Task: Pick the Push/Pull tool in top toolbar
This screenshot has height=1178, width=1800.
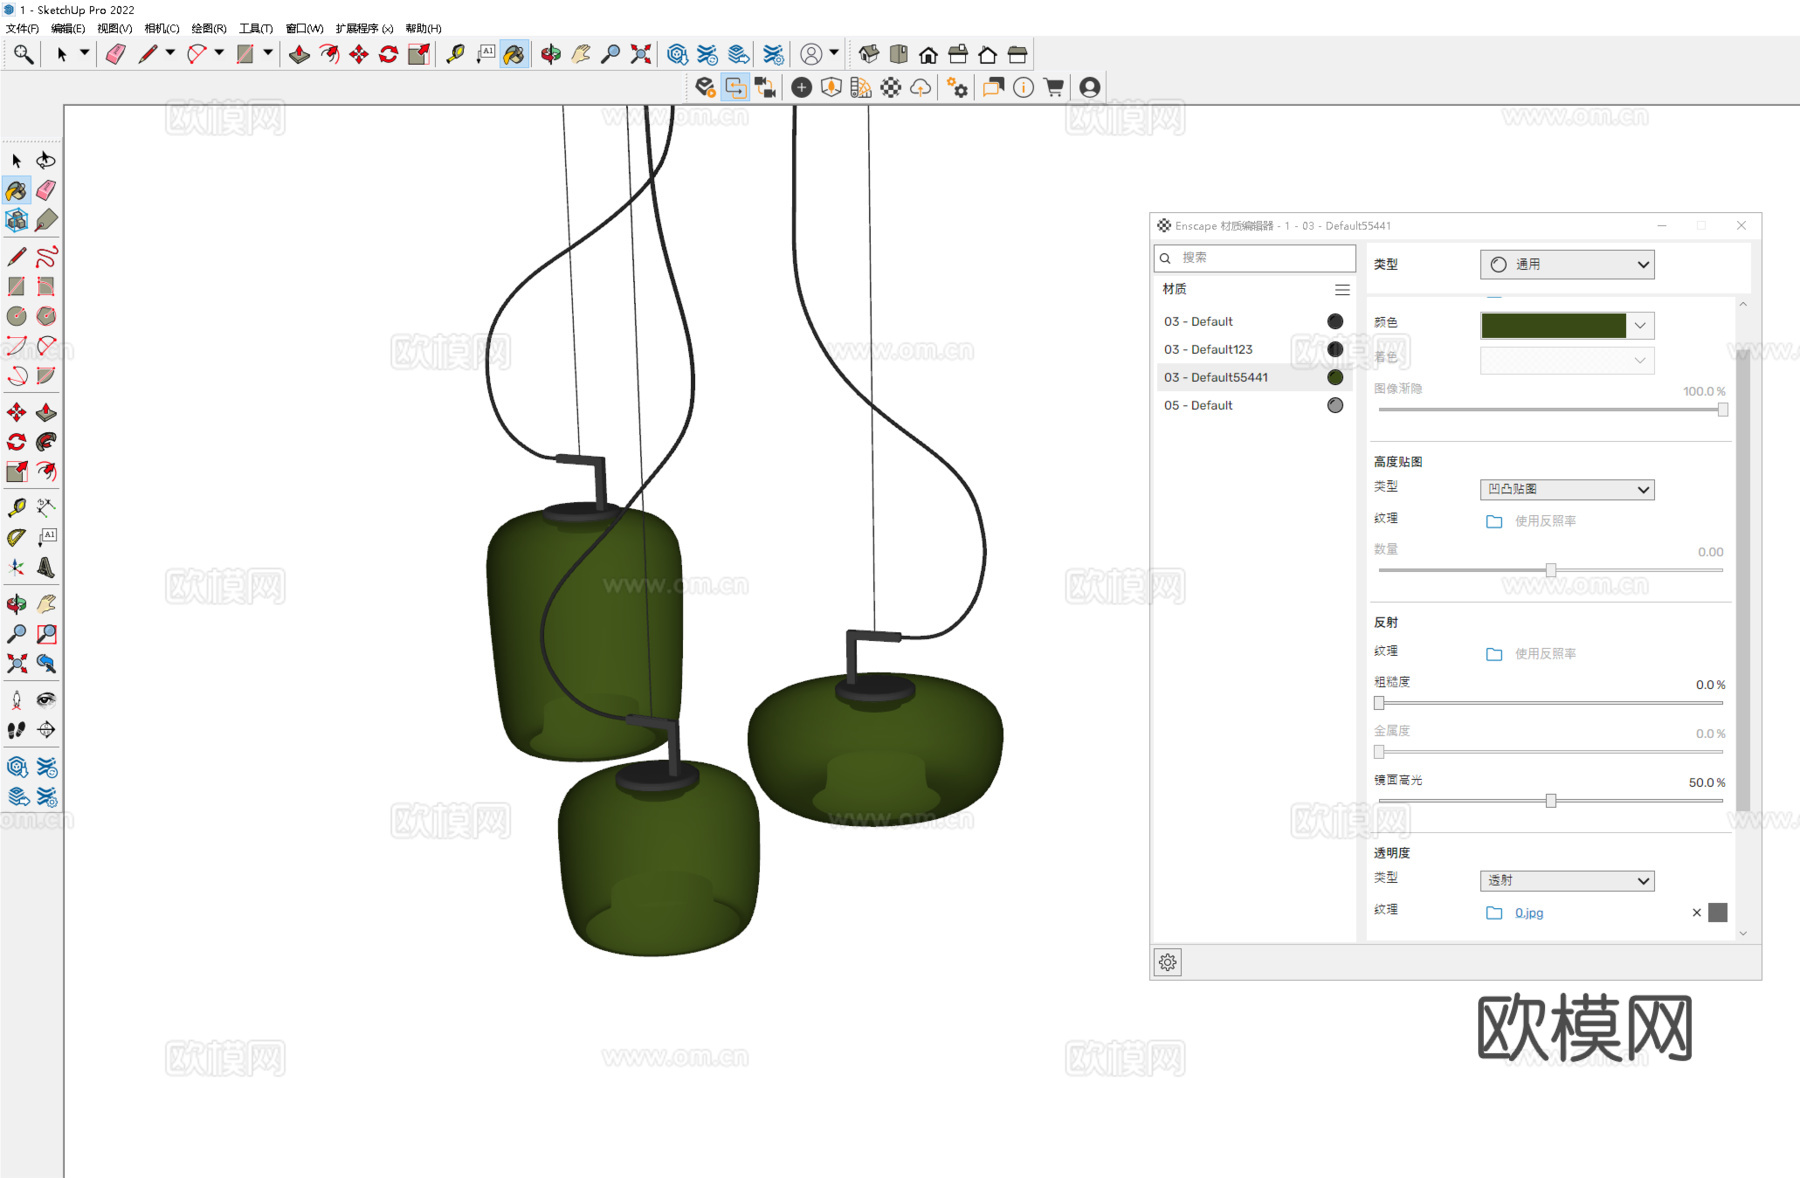Action: click(299, 54)
